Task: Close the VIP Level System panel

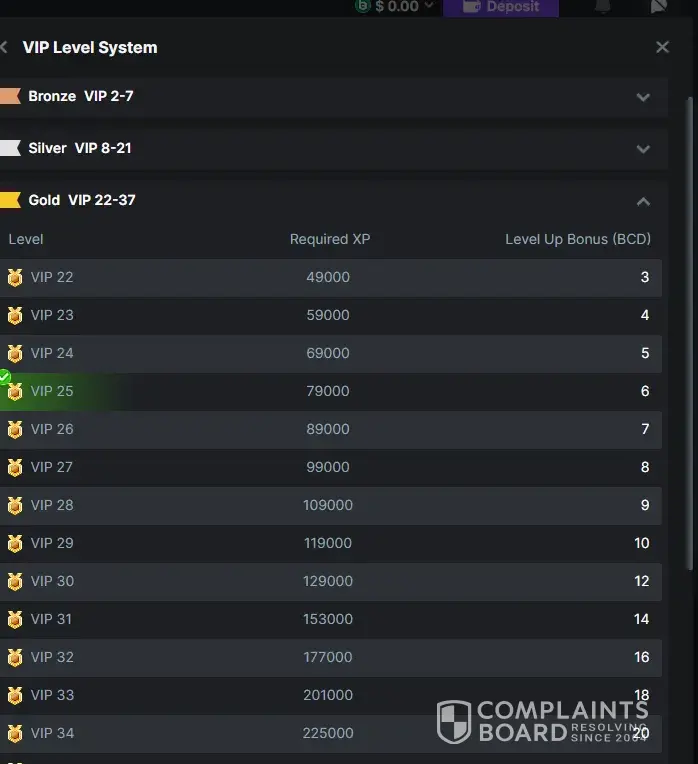Action: (662, 47)
